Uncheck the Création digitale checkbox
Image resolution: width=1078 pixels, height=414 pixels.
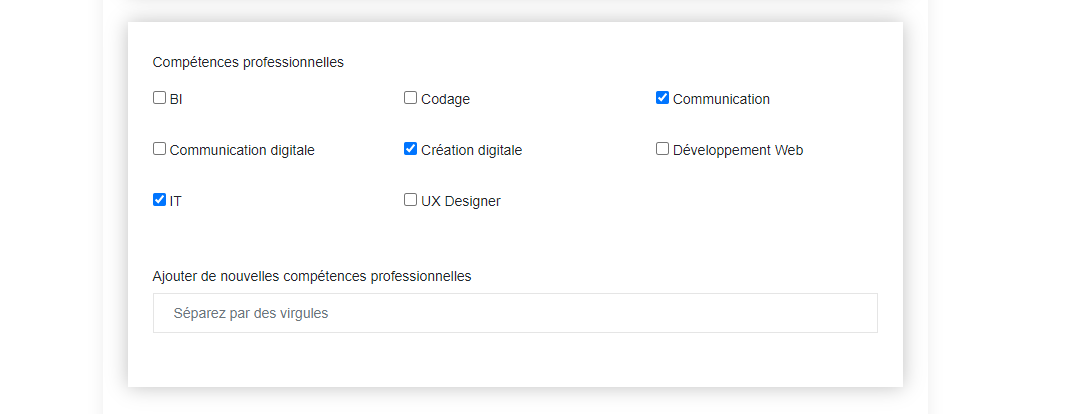coord(410,149)
